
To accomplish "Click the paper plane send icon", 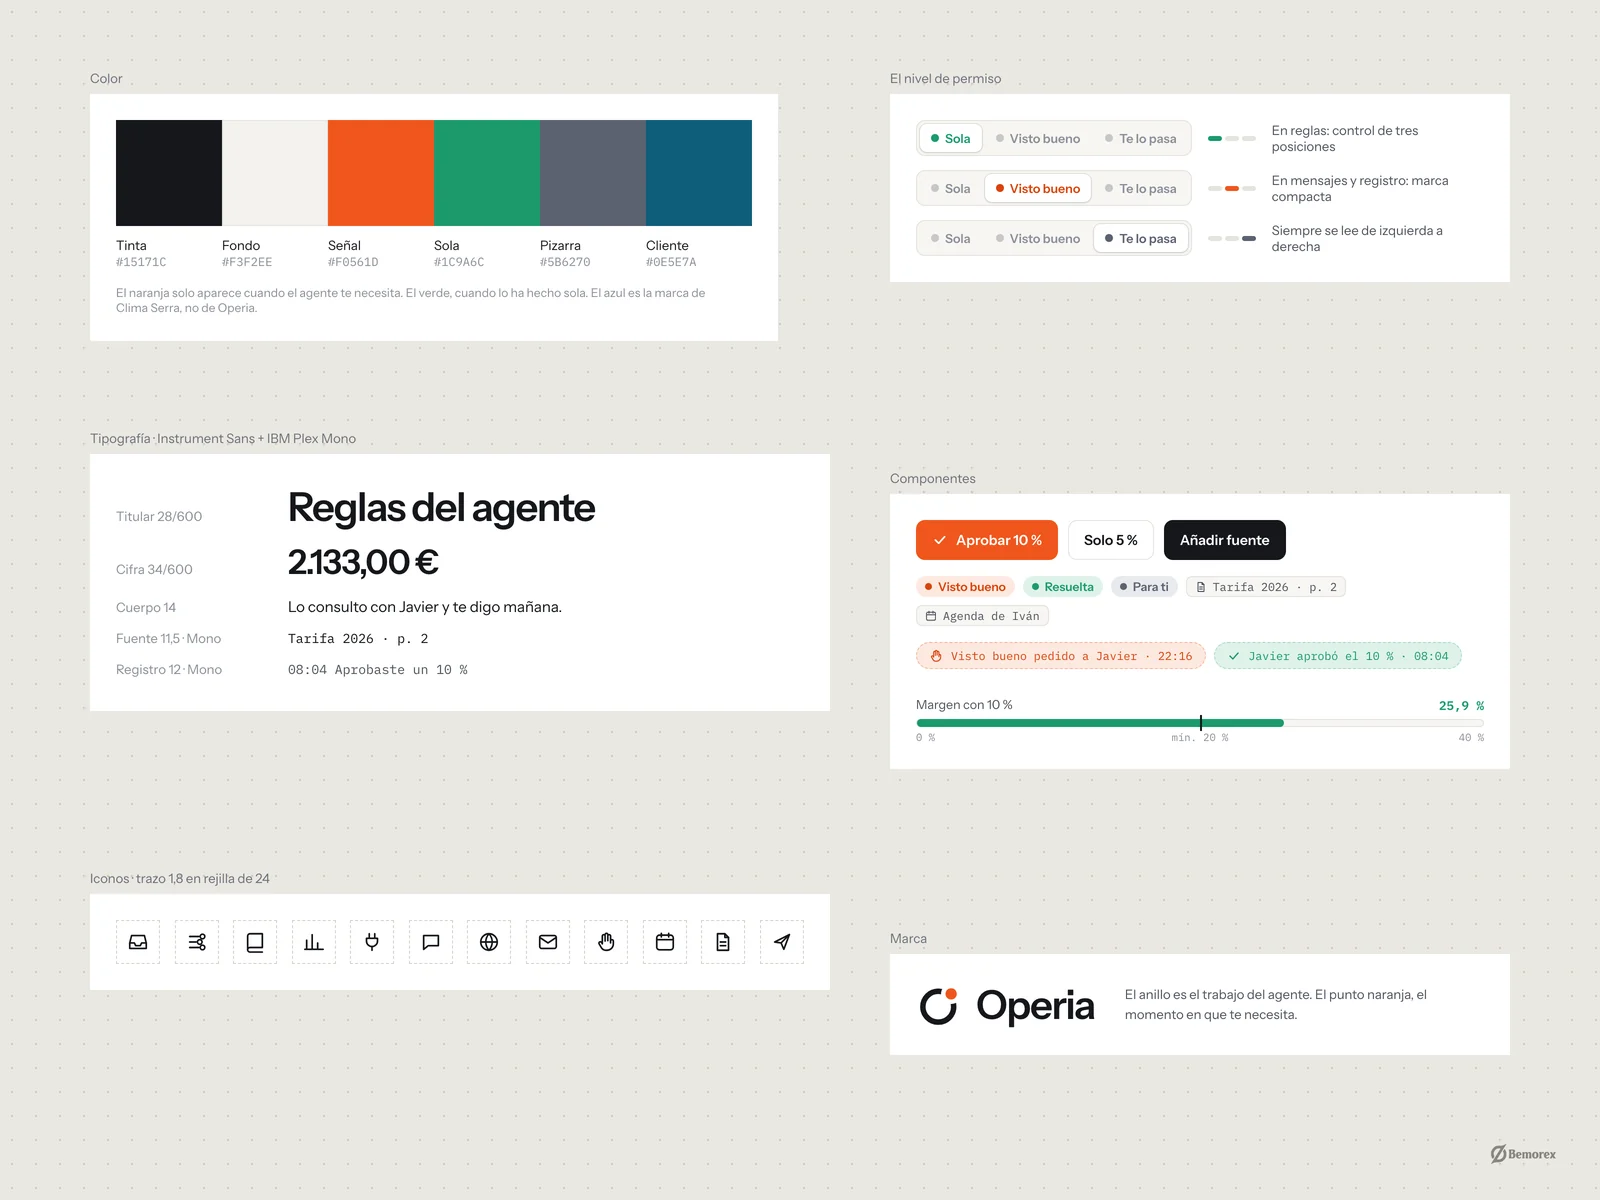I will coord(782,942).
